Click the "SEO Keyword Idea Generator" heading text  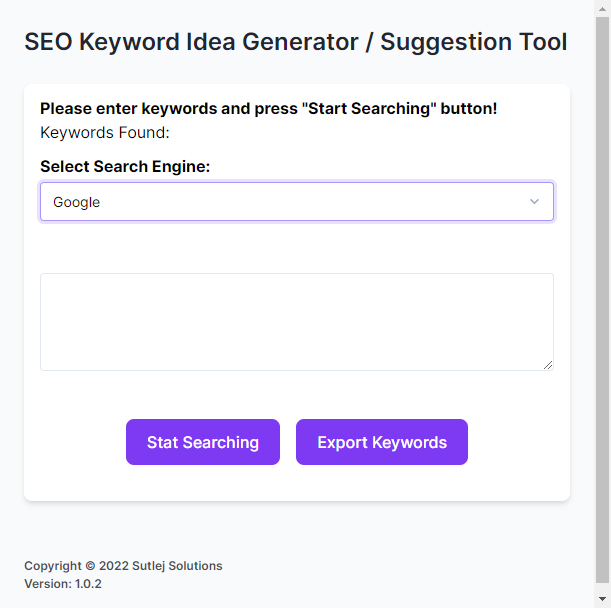tap(190, 42)
